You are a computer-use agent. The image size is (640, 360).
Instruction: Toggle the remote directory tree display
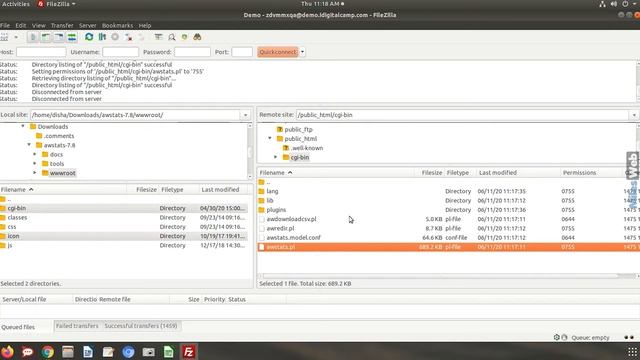click(59, 37)
